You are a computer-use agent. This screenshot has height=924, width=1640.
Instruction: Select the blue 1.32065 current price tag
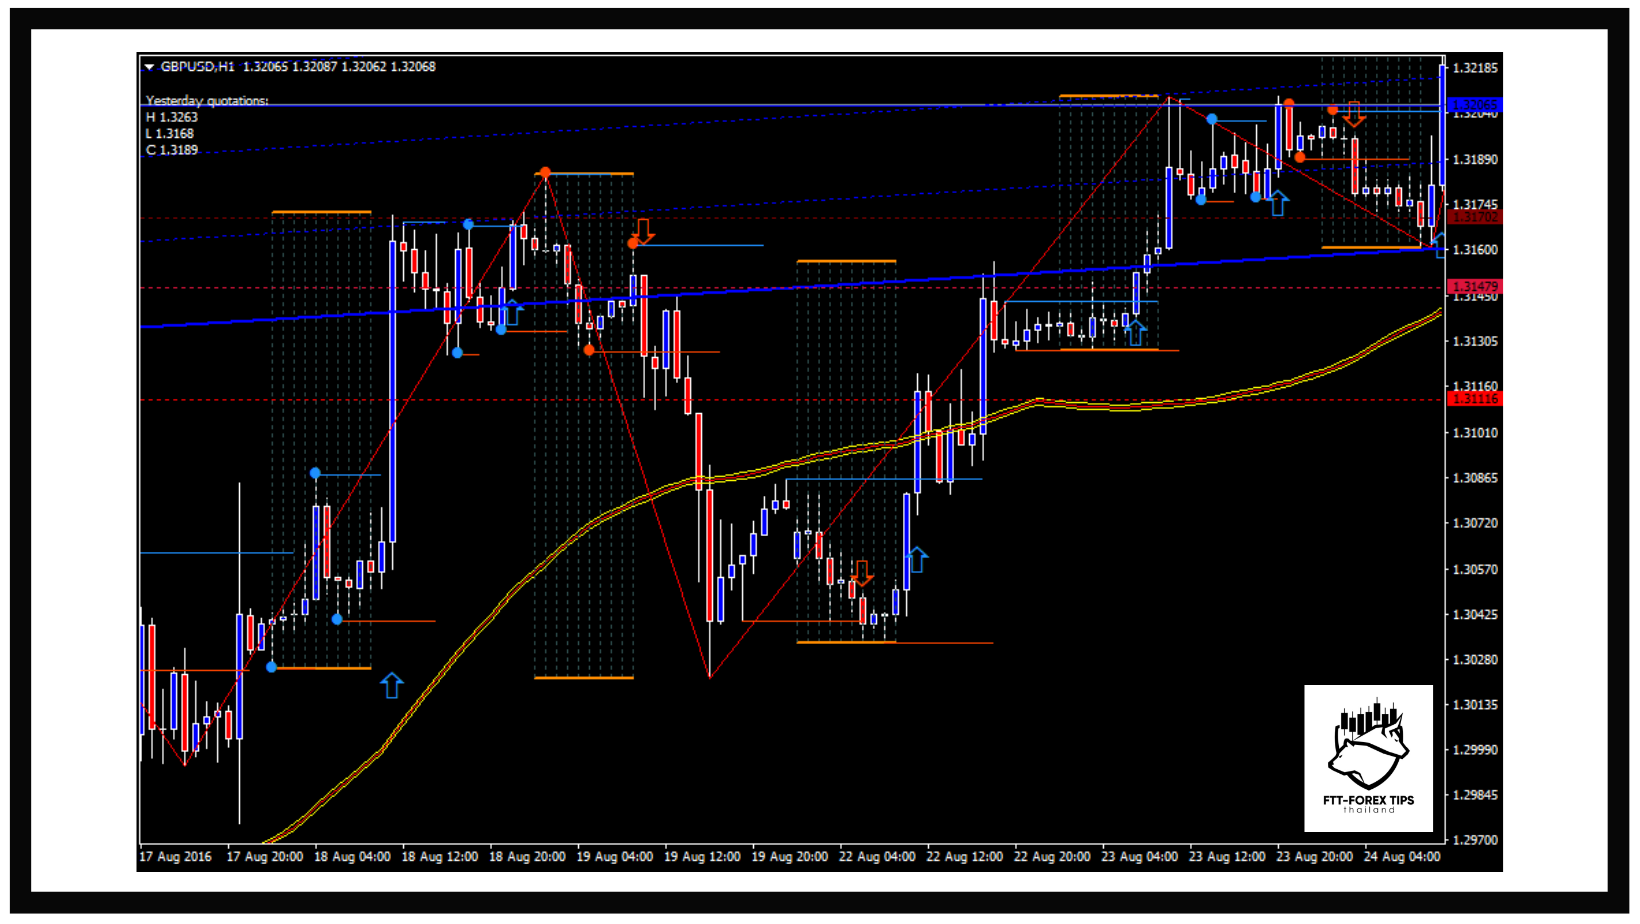click(1475, 104)
